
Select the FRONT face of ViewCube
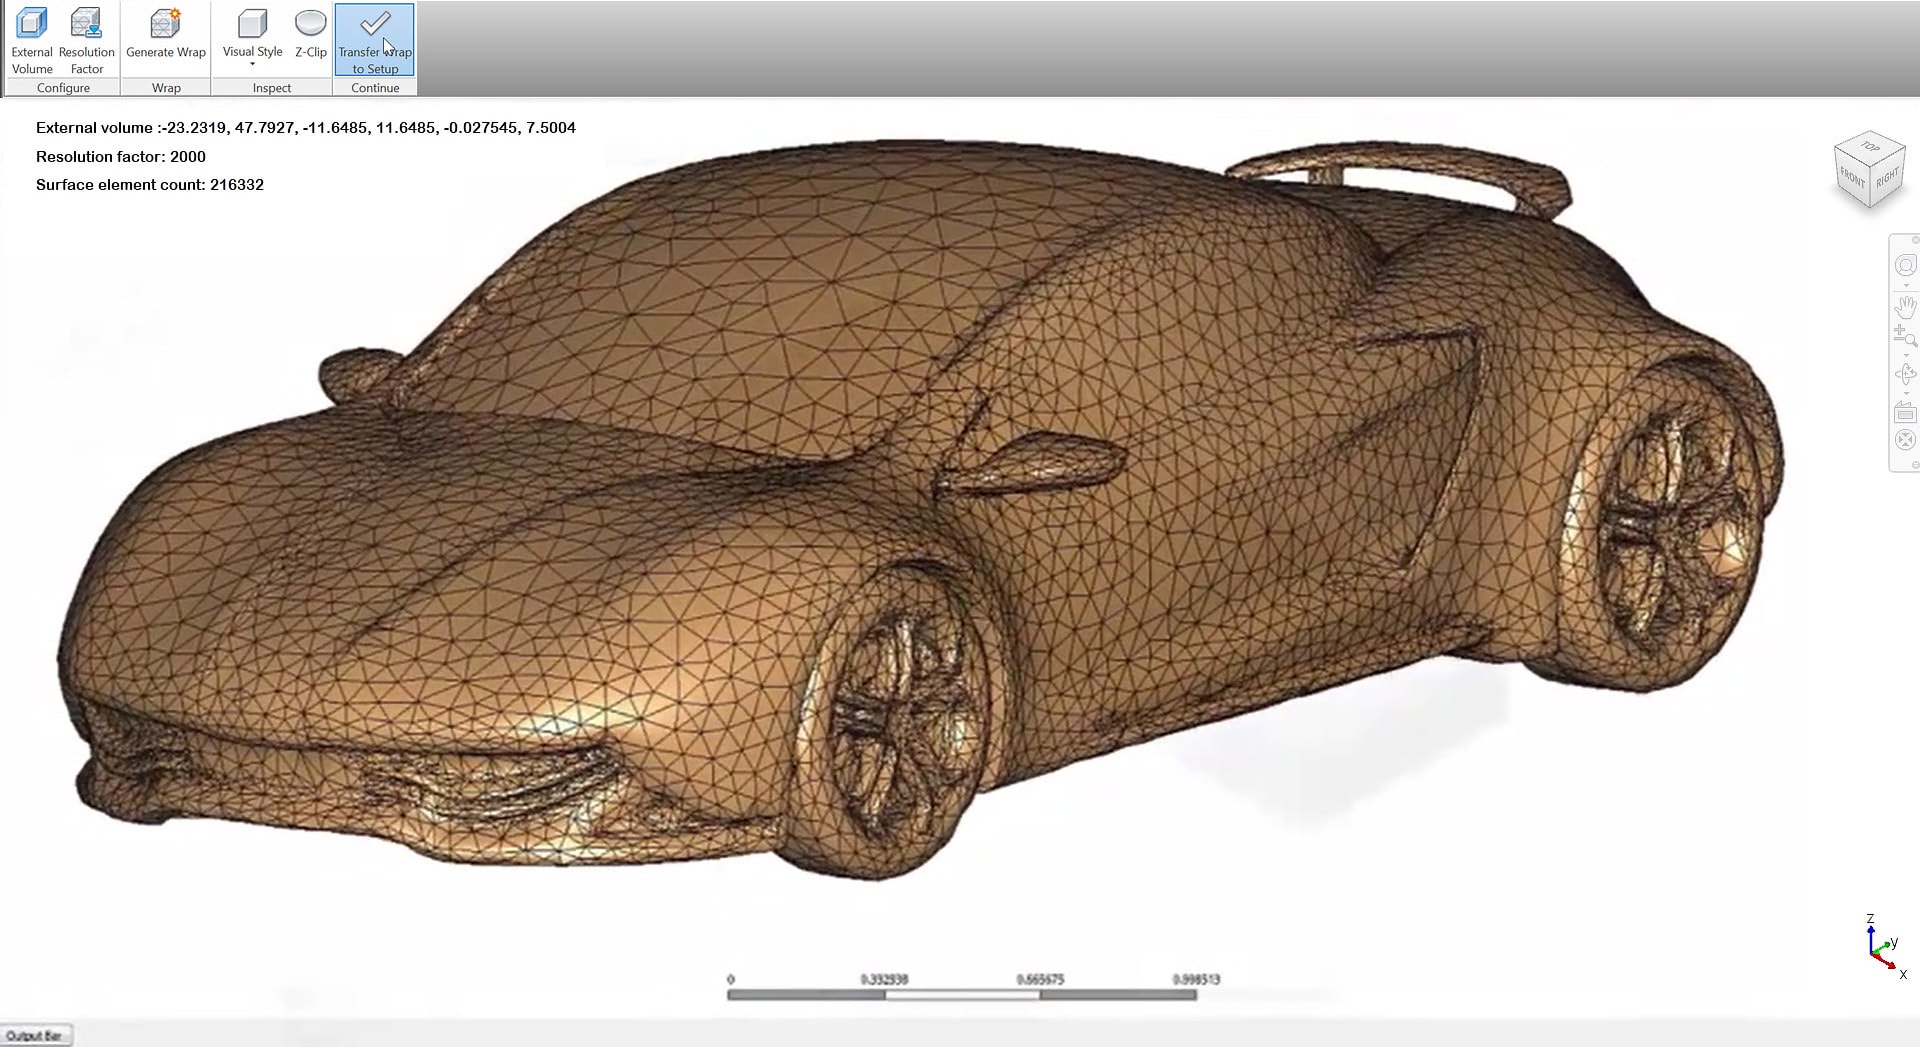point(1852,178)
